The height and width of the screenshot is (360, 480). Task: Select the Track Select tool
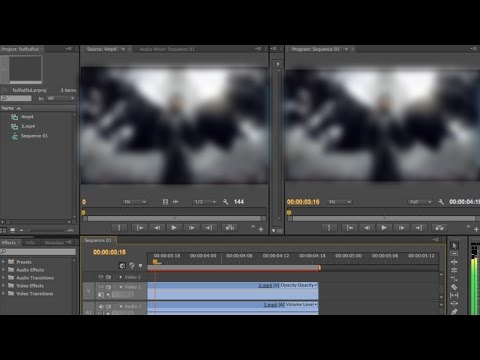(454, 254)
